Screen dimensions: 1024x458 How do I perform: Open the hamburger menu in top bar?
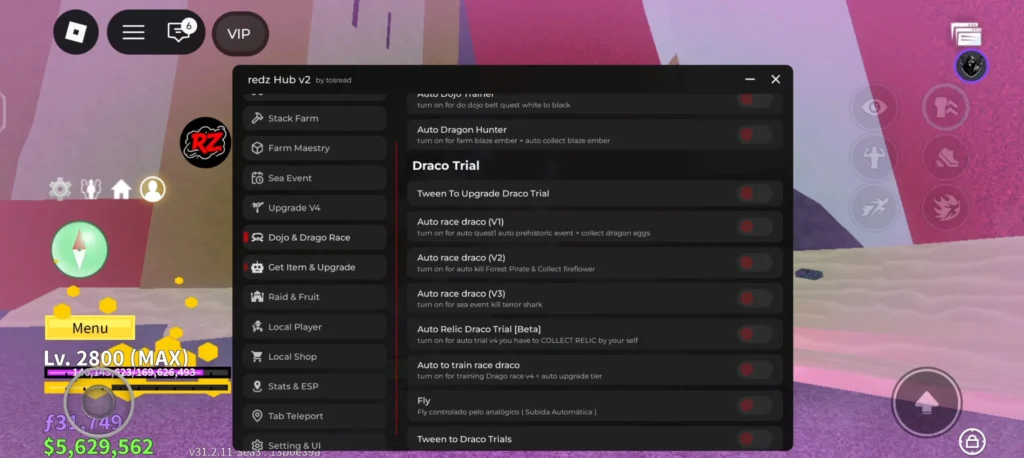tap(133, 32)
